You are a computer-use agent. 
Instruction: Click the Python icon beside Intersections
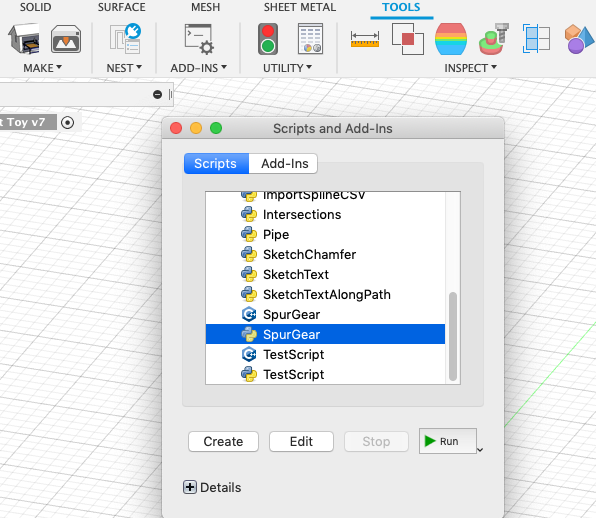249,214
